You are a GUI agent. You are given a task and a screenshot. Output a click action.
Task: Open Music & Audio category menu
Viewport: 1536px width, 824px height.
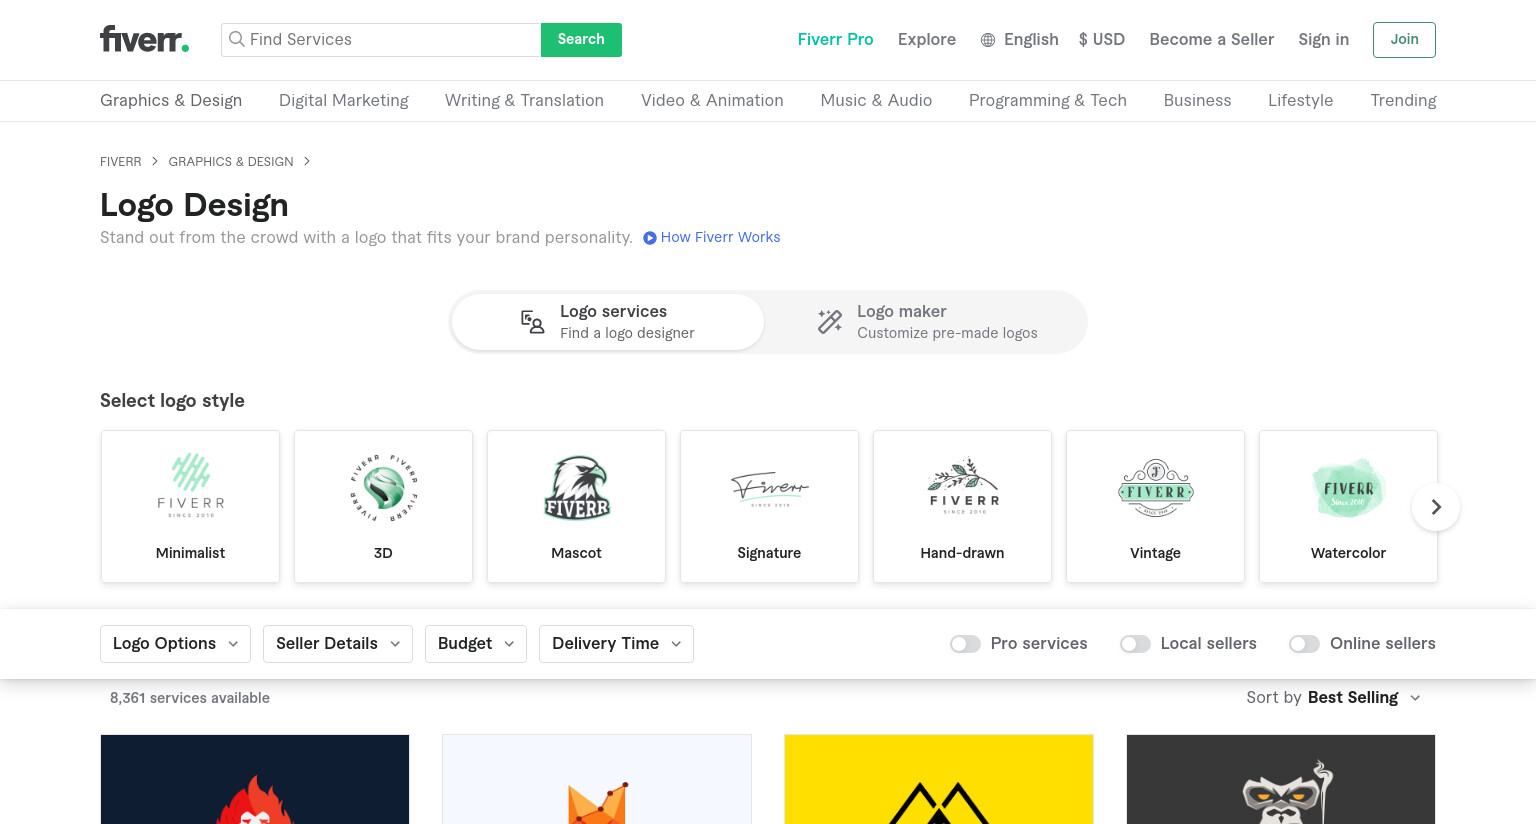pyautogui.click(x=876, y=100)
